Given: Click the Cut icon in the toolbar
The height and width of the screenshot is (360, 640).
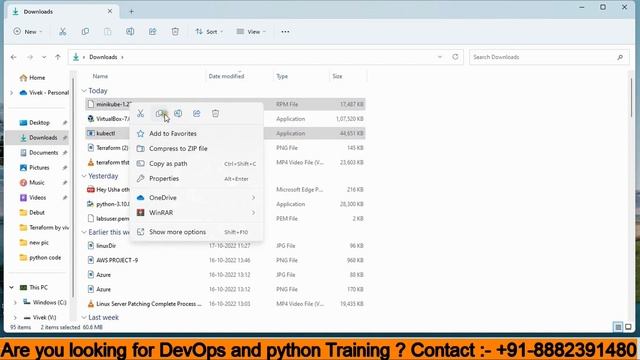Looking at the screenshot, I should (x=62, y=31).
